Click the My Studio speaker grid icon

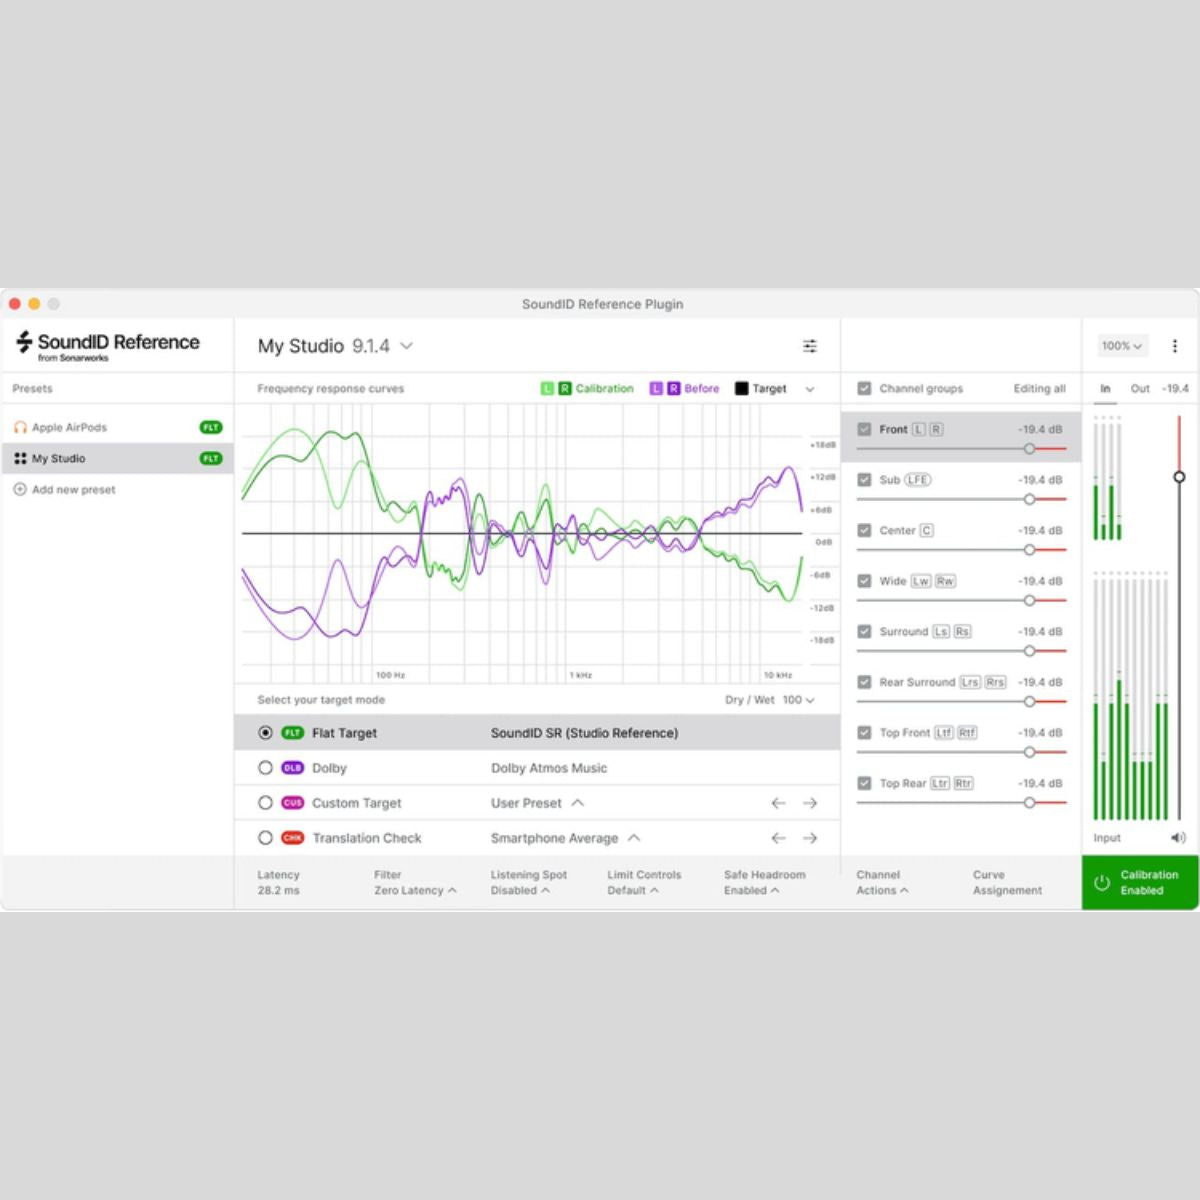[20, 458]
